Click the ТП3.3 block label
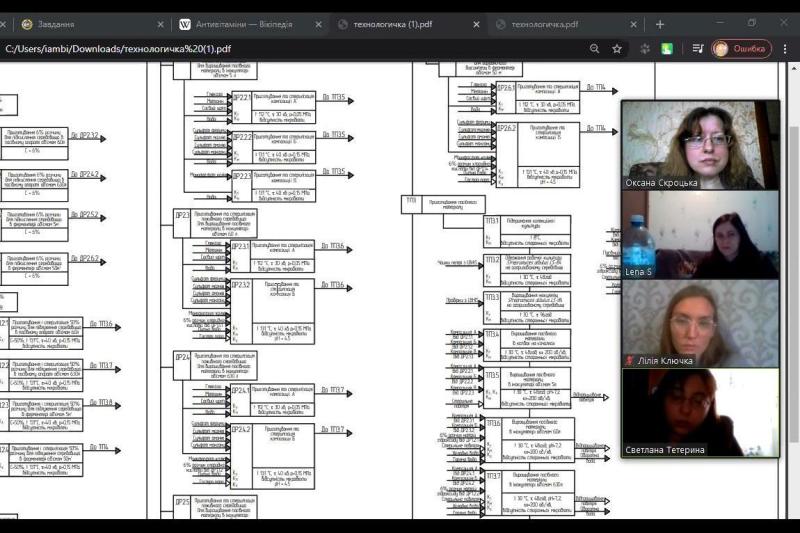 [x=492, y=297]
